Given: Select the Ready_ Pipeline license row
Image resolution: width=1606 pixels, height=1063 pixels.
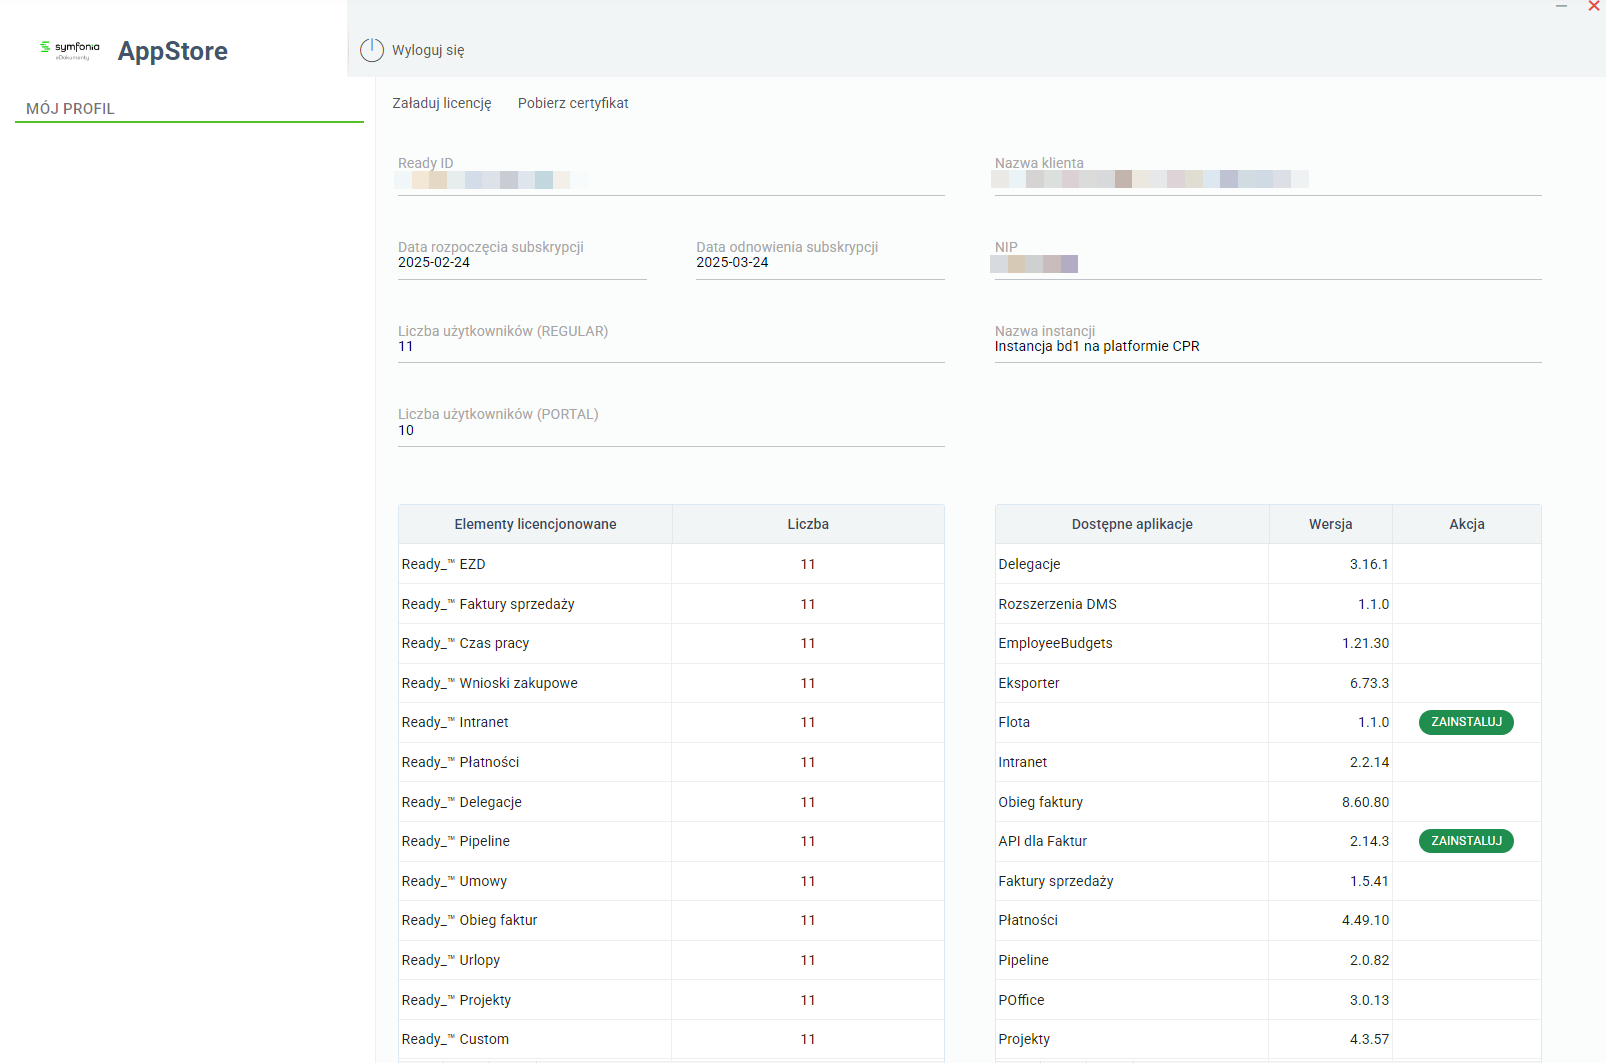Looking at the screenshot, I should pyautogui.click(x=671, y=841).
